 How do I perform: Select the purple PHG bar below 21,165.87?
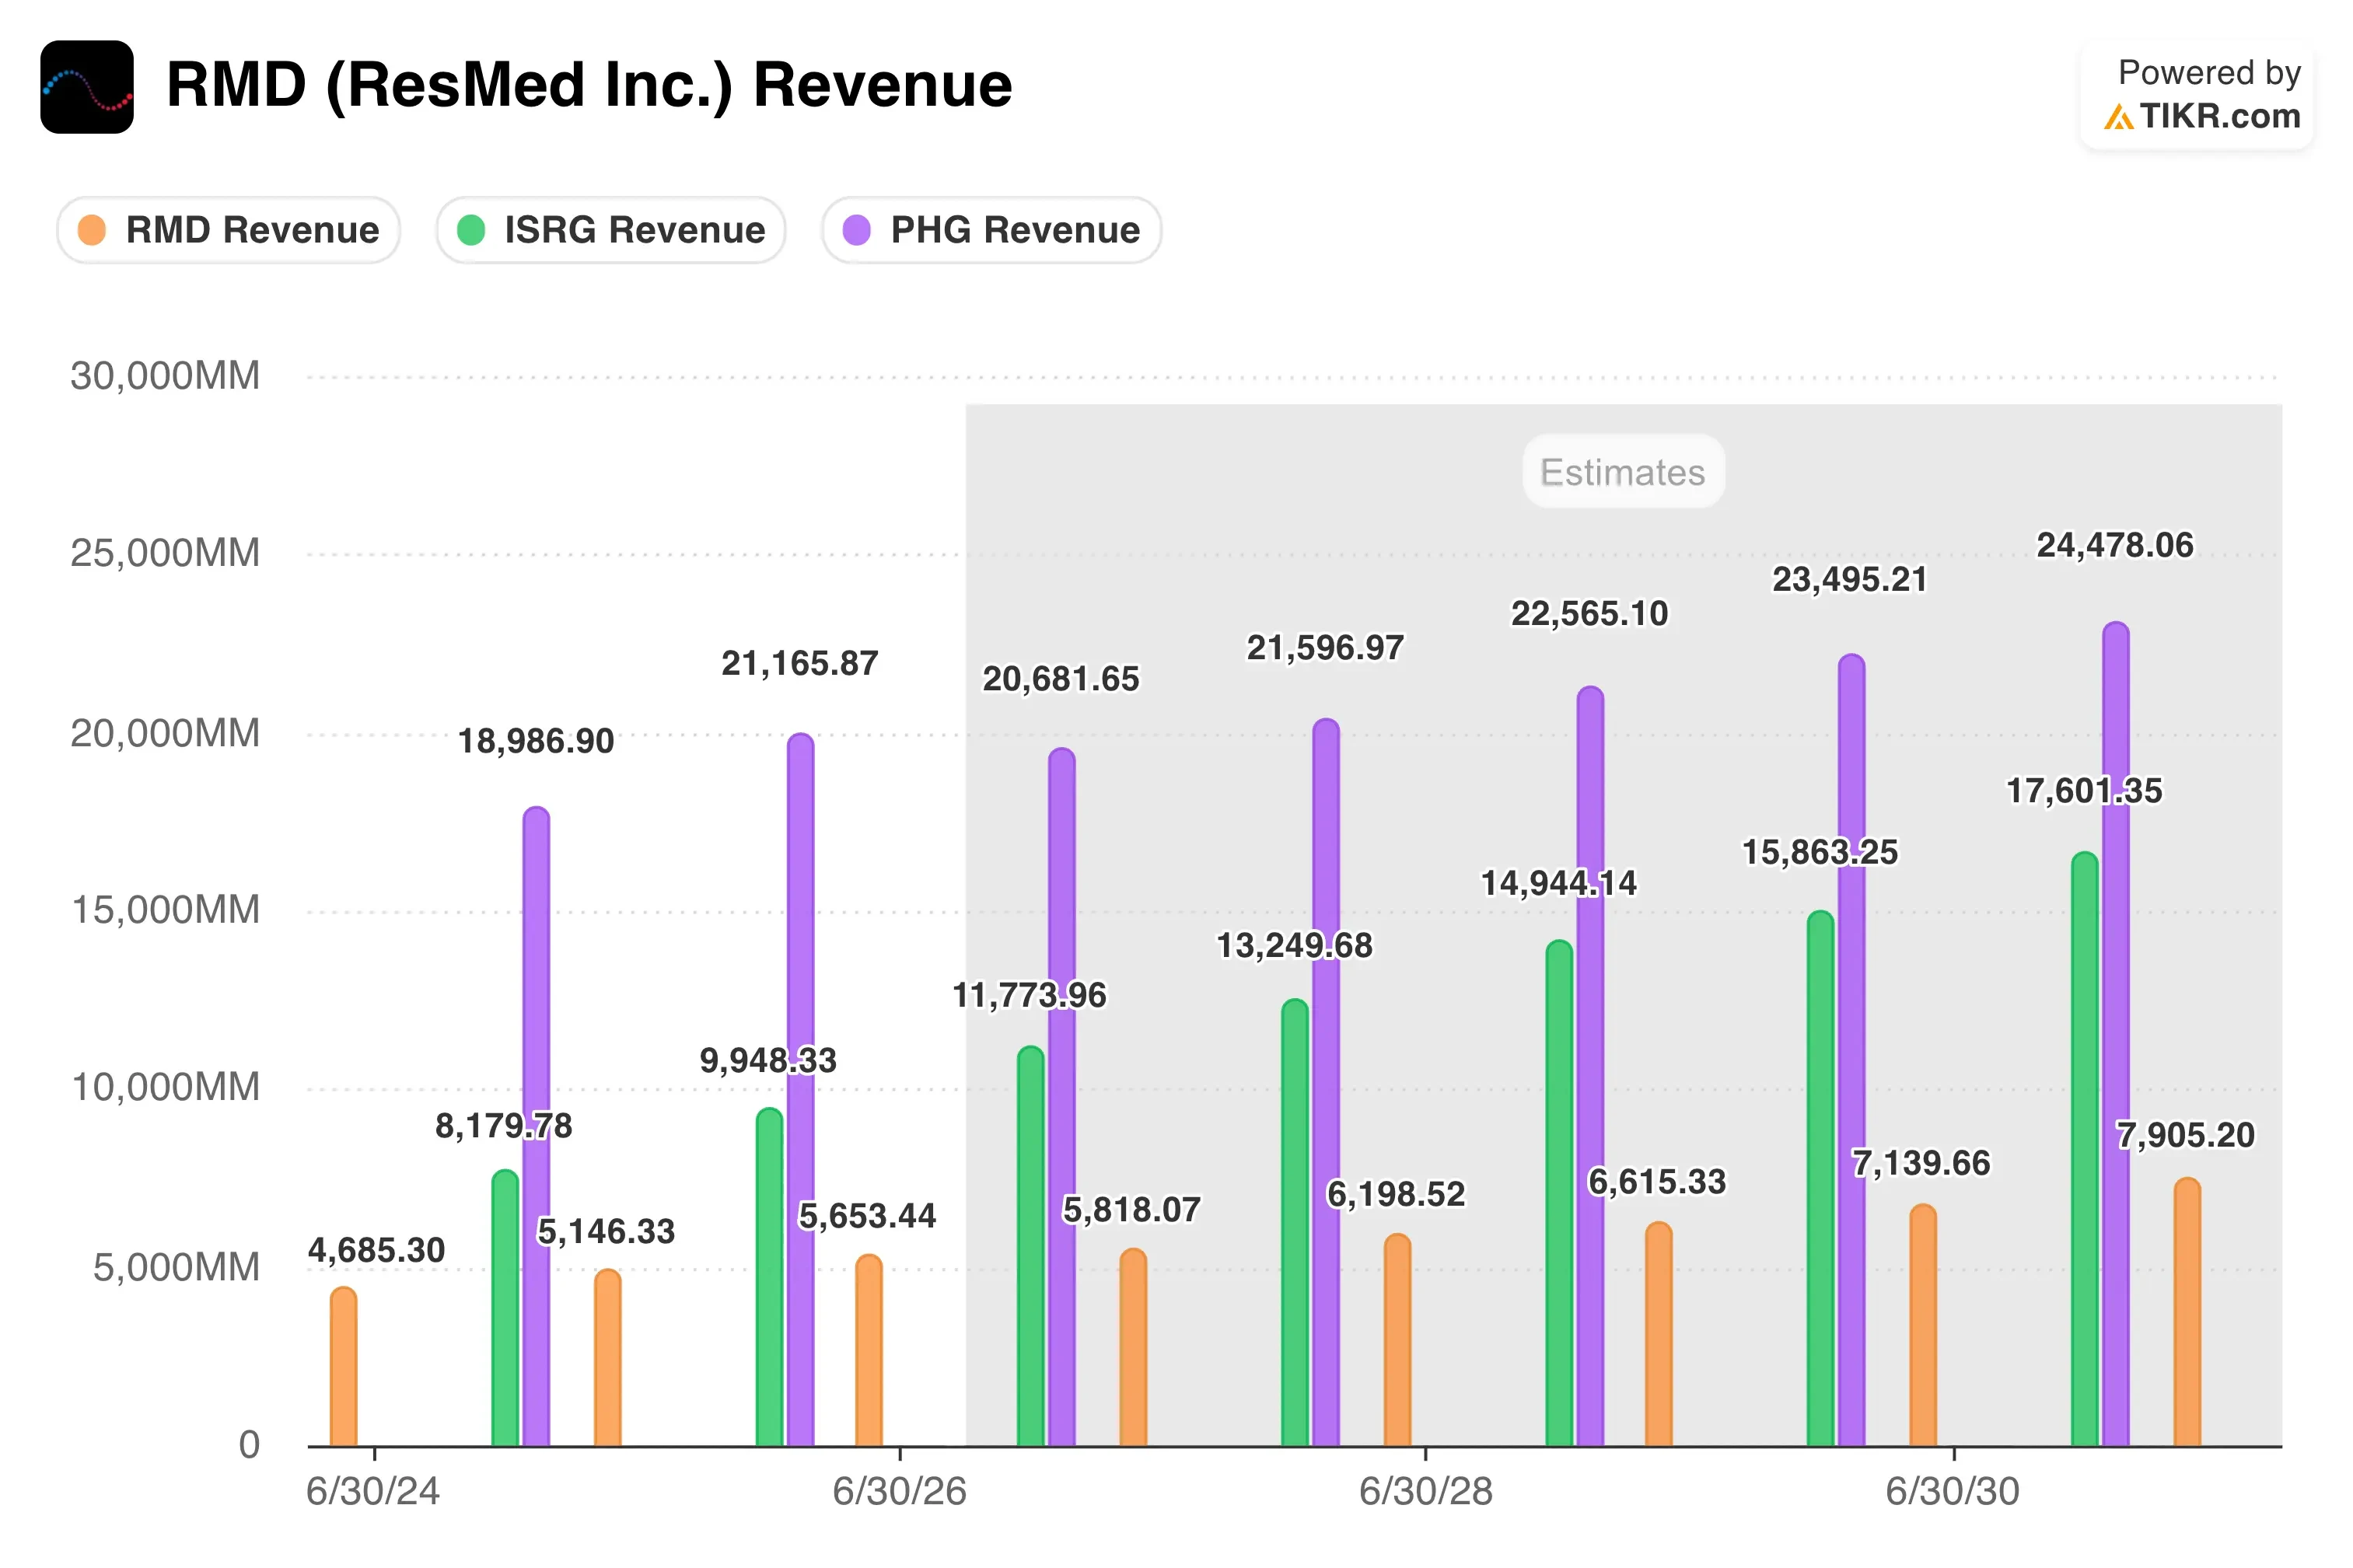point(800,1090)
